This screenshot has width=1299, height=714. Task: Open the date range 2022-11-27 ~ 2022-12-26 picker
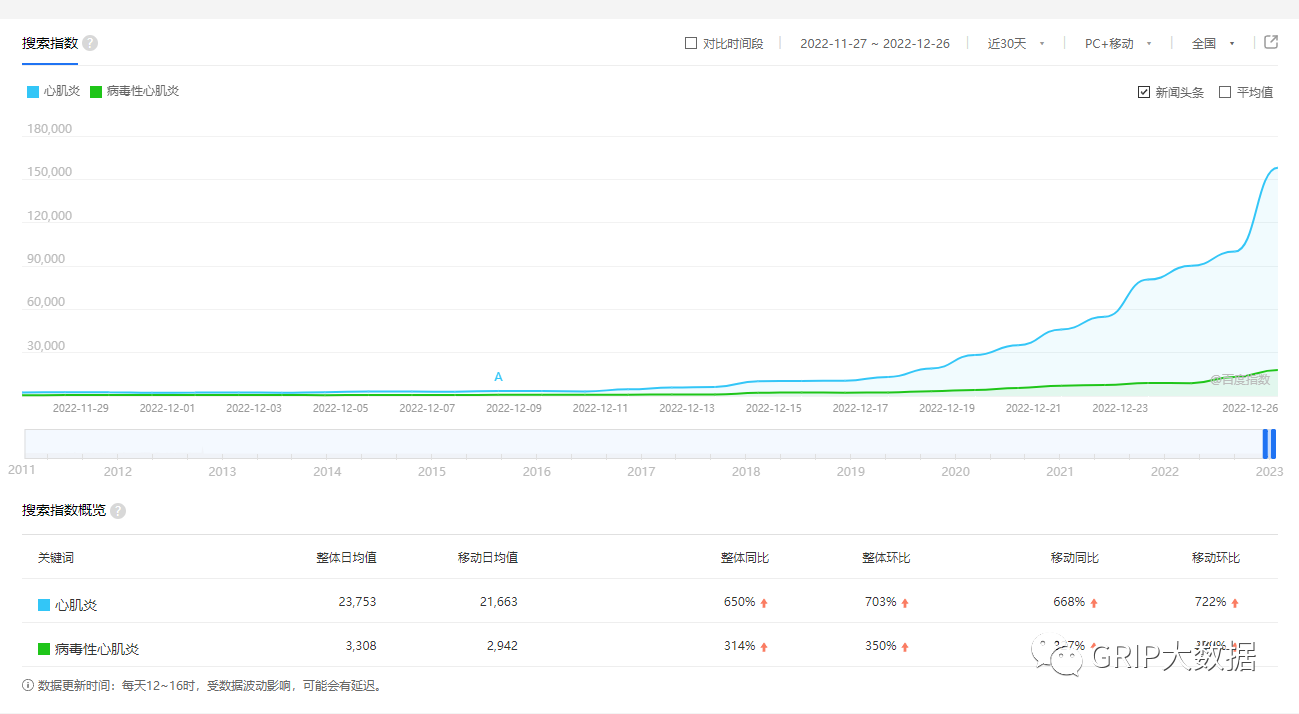pos(875,44)
